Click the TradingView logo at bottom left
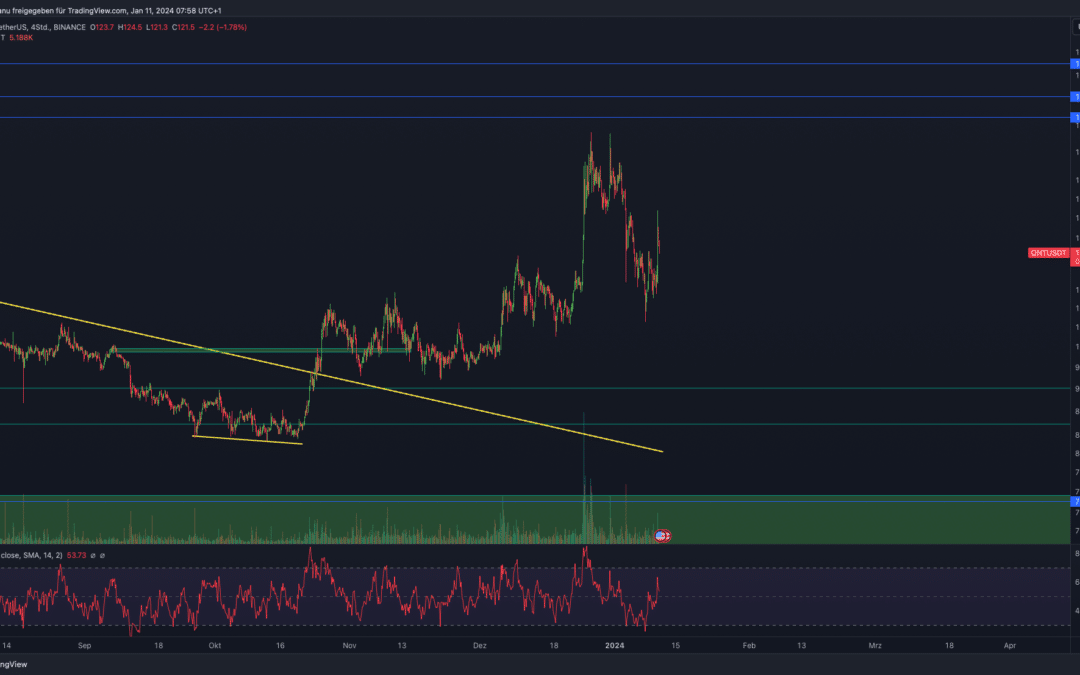This screenshot has width=1080, height=675. (x=13, y=665)
